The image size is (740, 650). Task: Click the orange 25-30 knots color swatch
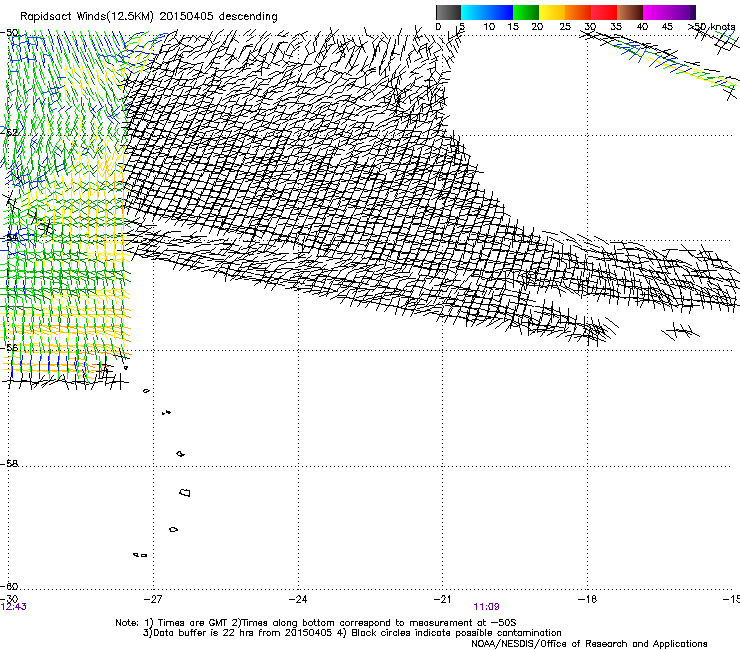(578, 12)
